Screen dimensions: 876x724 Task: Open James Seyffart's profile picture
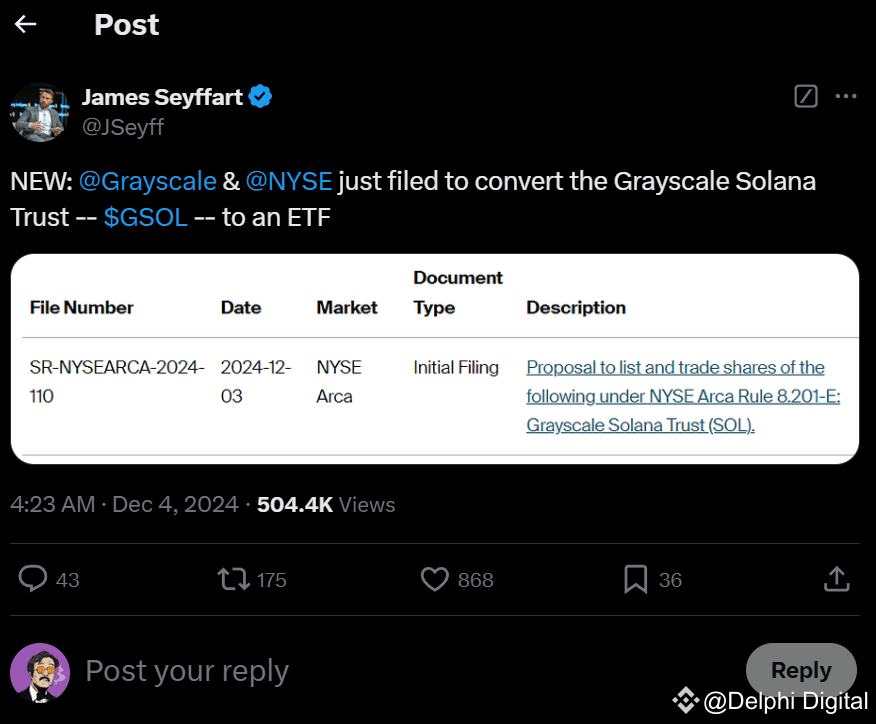click(39, 111)
